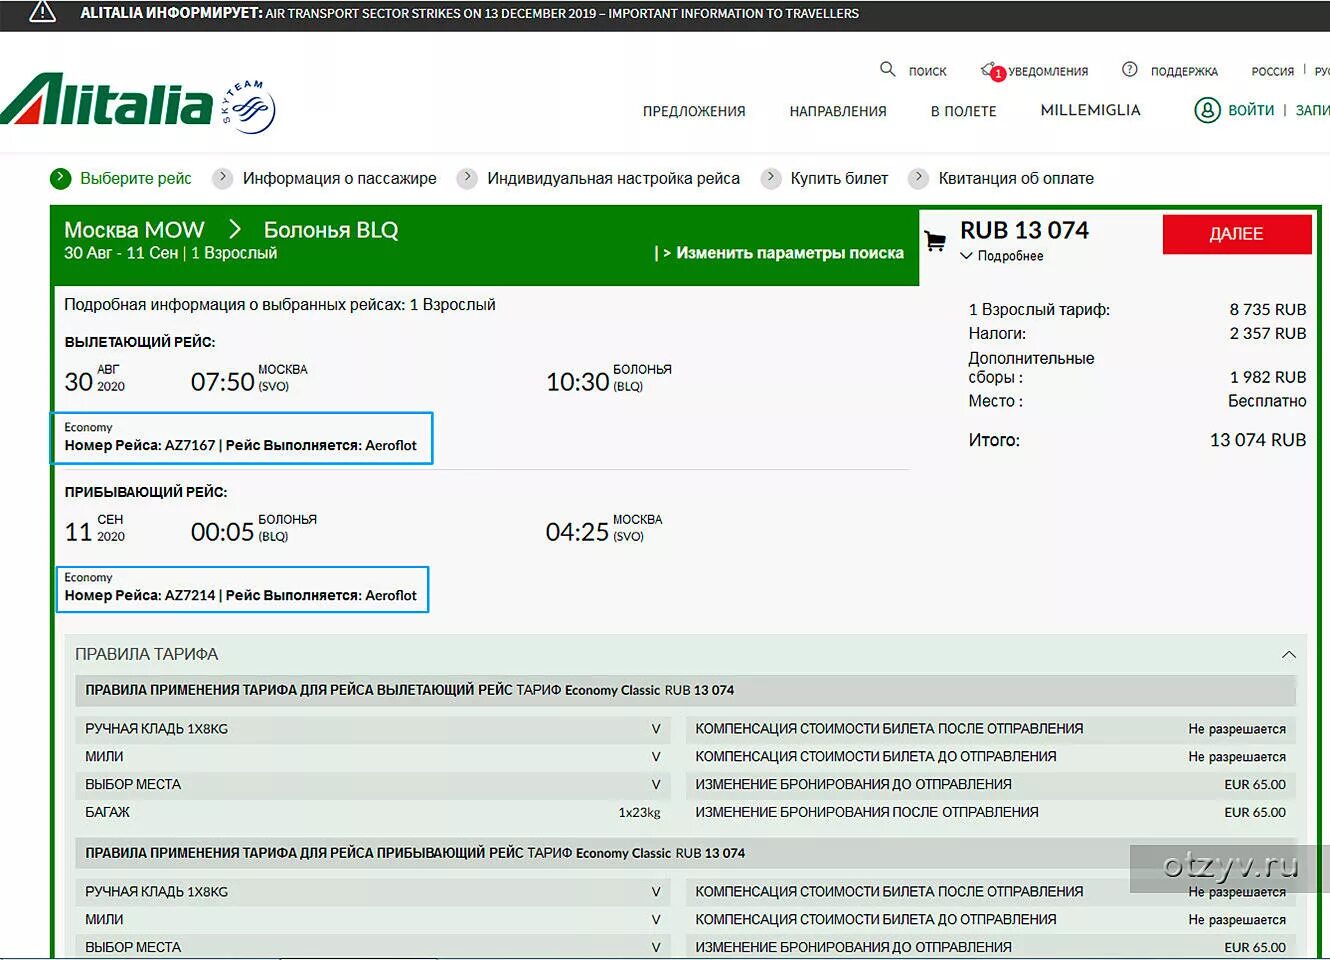
Task: Select the Информация о пассажире step
Action: point(340,178)
